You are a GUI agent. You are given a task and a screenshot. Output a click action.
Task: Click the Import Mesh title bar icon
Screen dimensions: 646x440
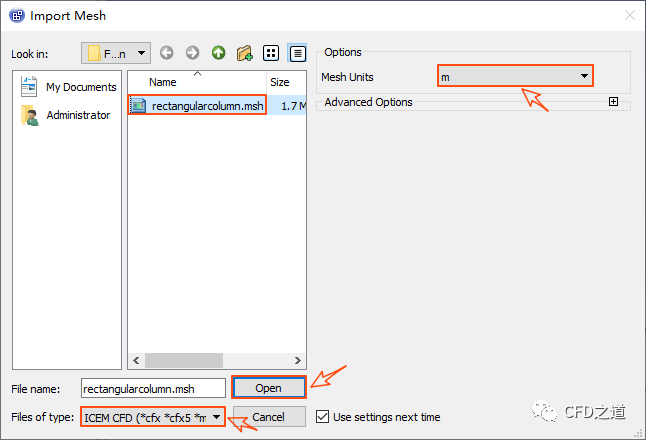pos(17,16)
